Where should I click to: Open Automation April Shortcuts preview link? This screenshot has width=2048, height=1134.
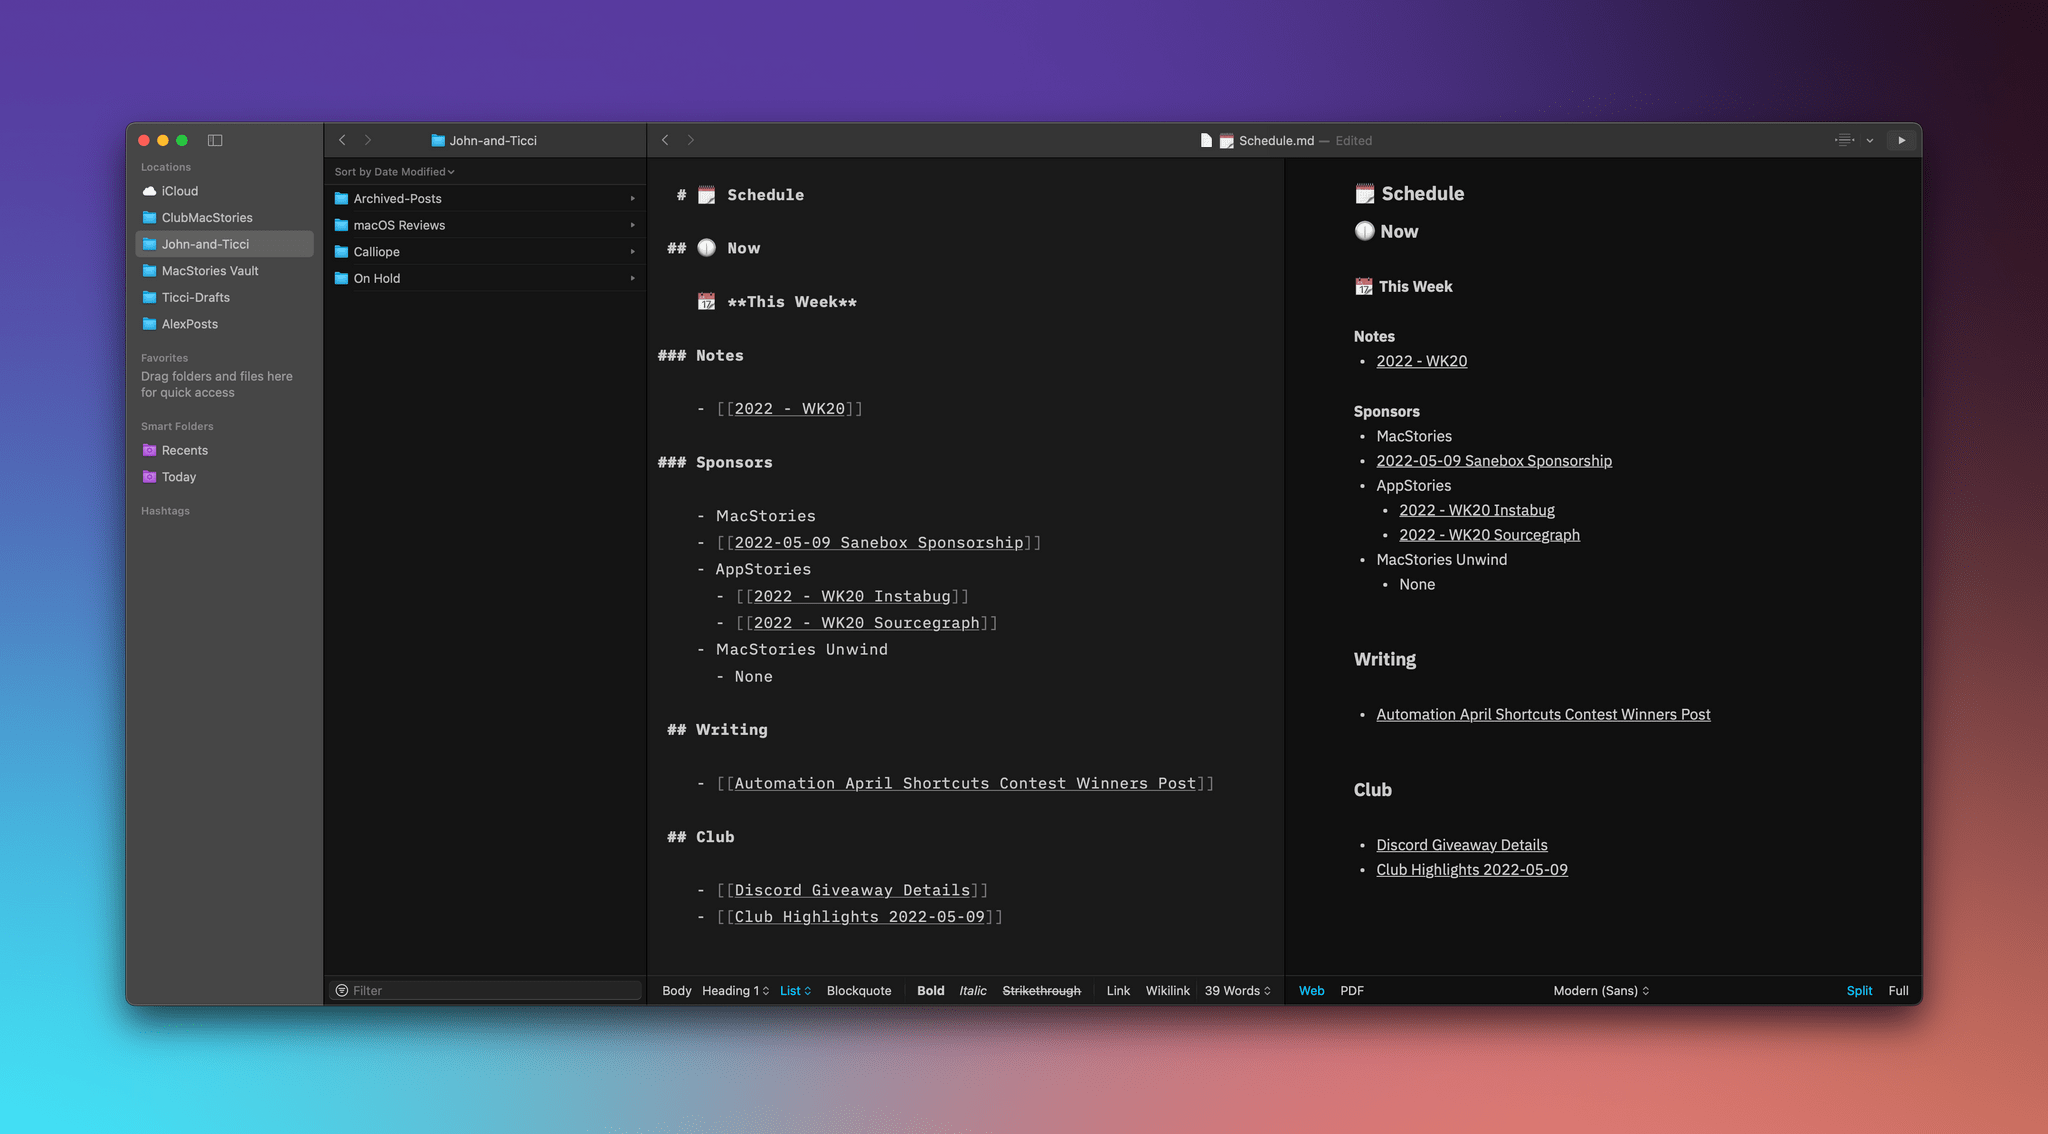point(1543,714)
